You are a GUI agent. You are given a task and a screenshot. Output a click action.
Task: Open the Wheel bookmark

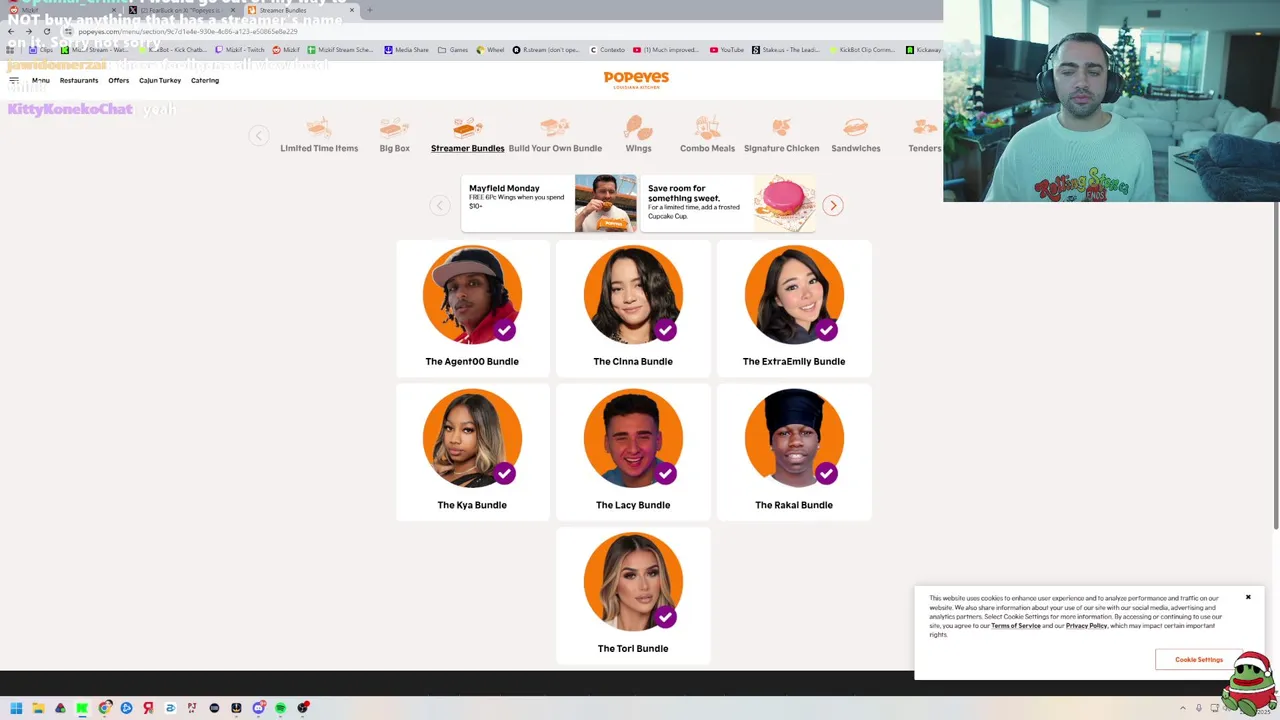490,50
